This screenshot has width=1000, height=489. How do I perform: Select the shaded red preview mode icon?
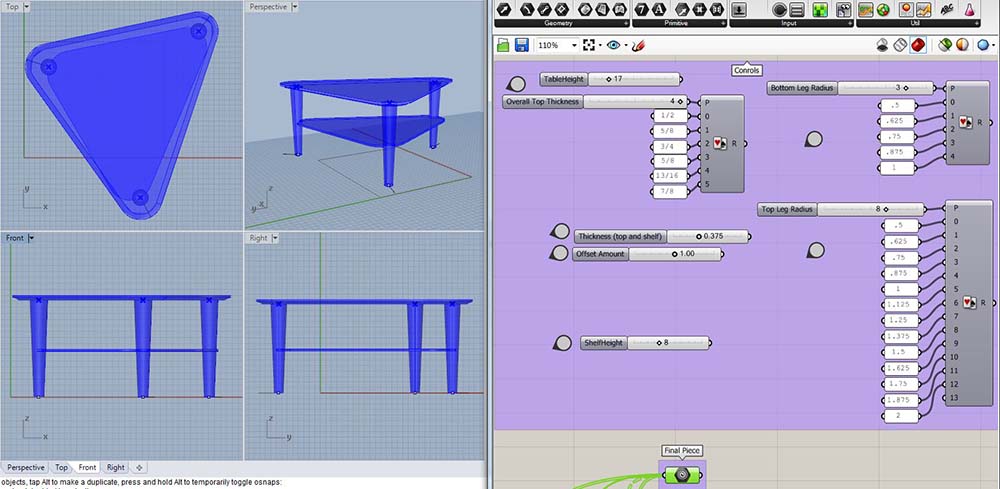(917, 45)
